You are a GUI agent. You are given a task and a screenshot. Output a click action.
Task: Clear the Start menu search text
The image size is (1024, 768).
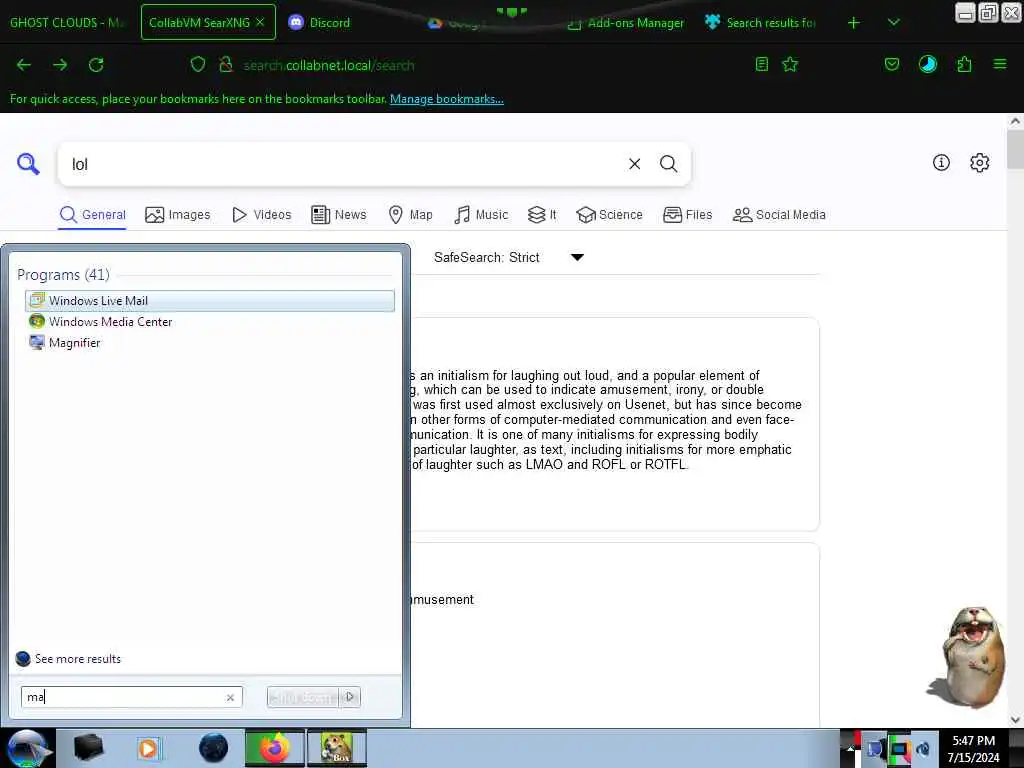pos(230,697)
